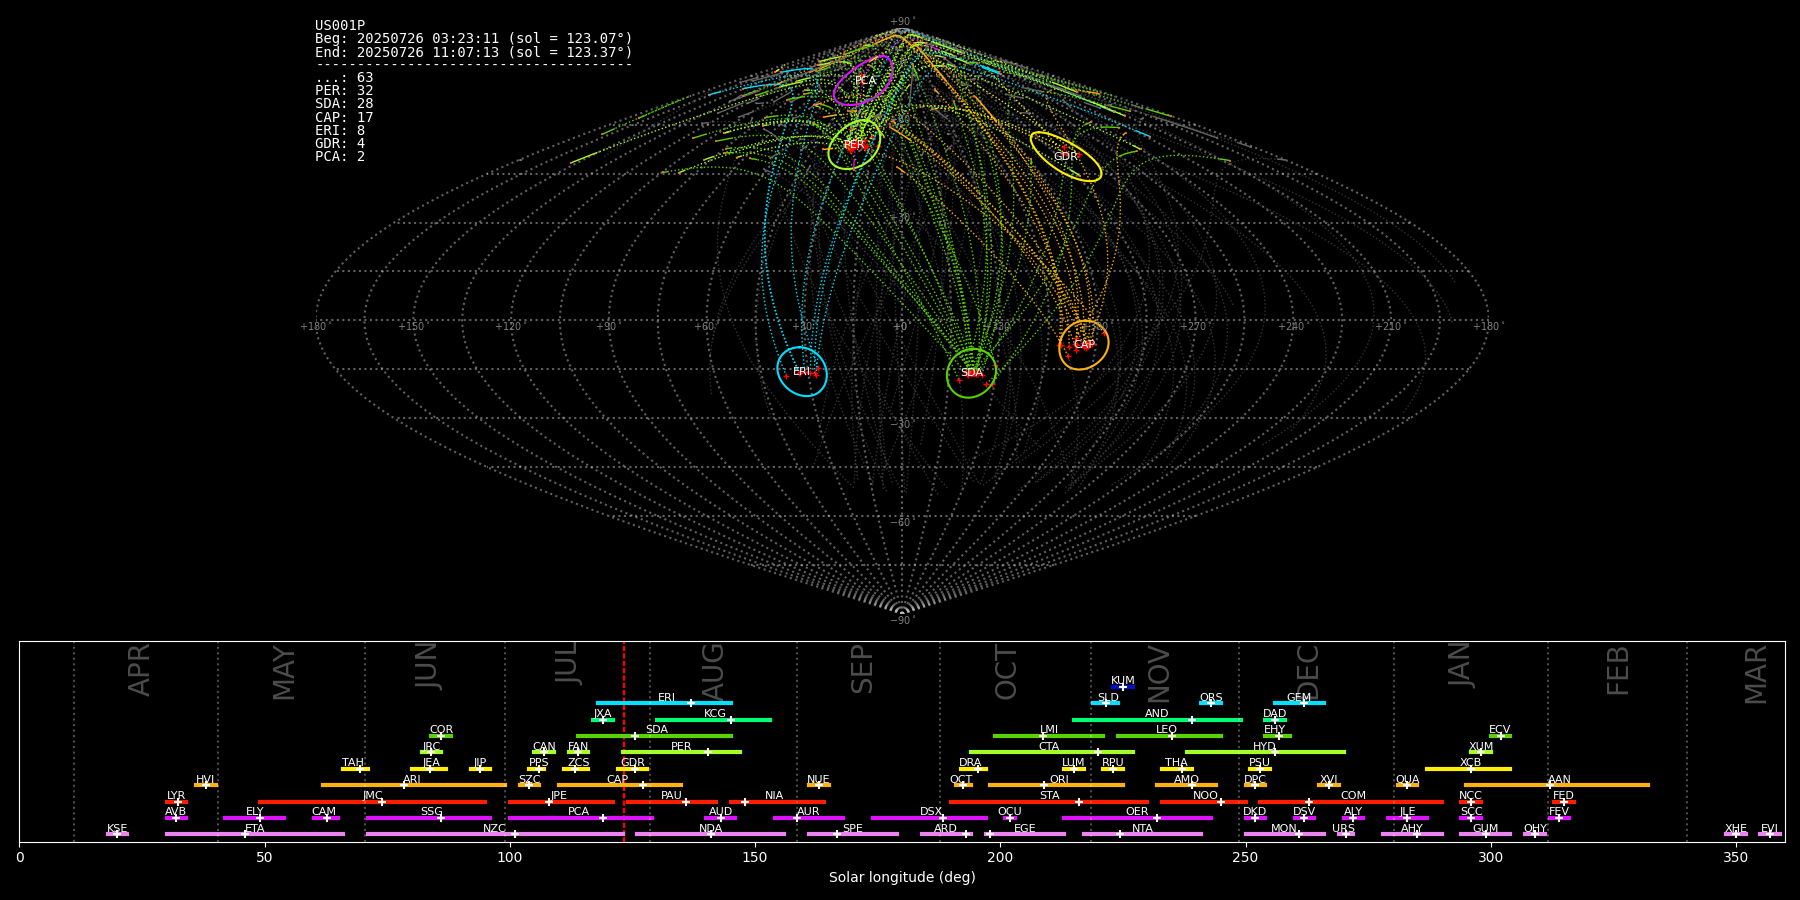Viewport: 1800px width, 900px height.
Task: Select the COM shower bar in timeline
Action: tap(1352, 802)
